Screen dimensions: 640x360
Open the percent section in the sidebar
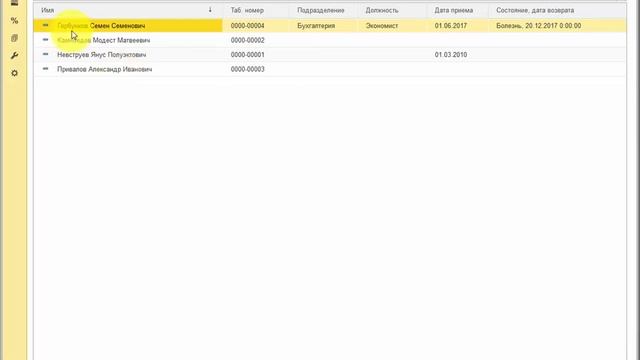(14, 20)
